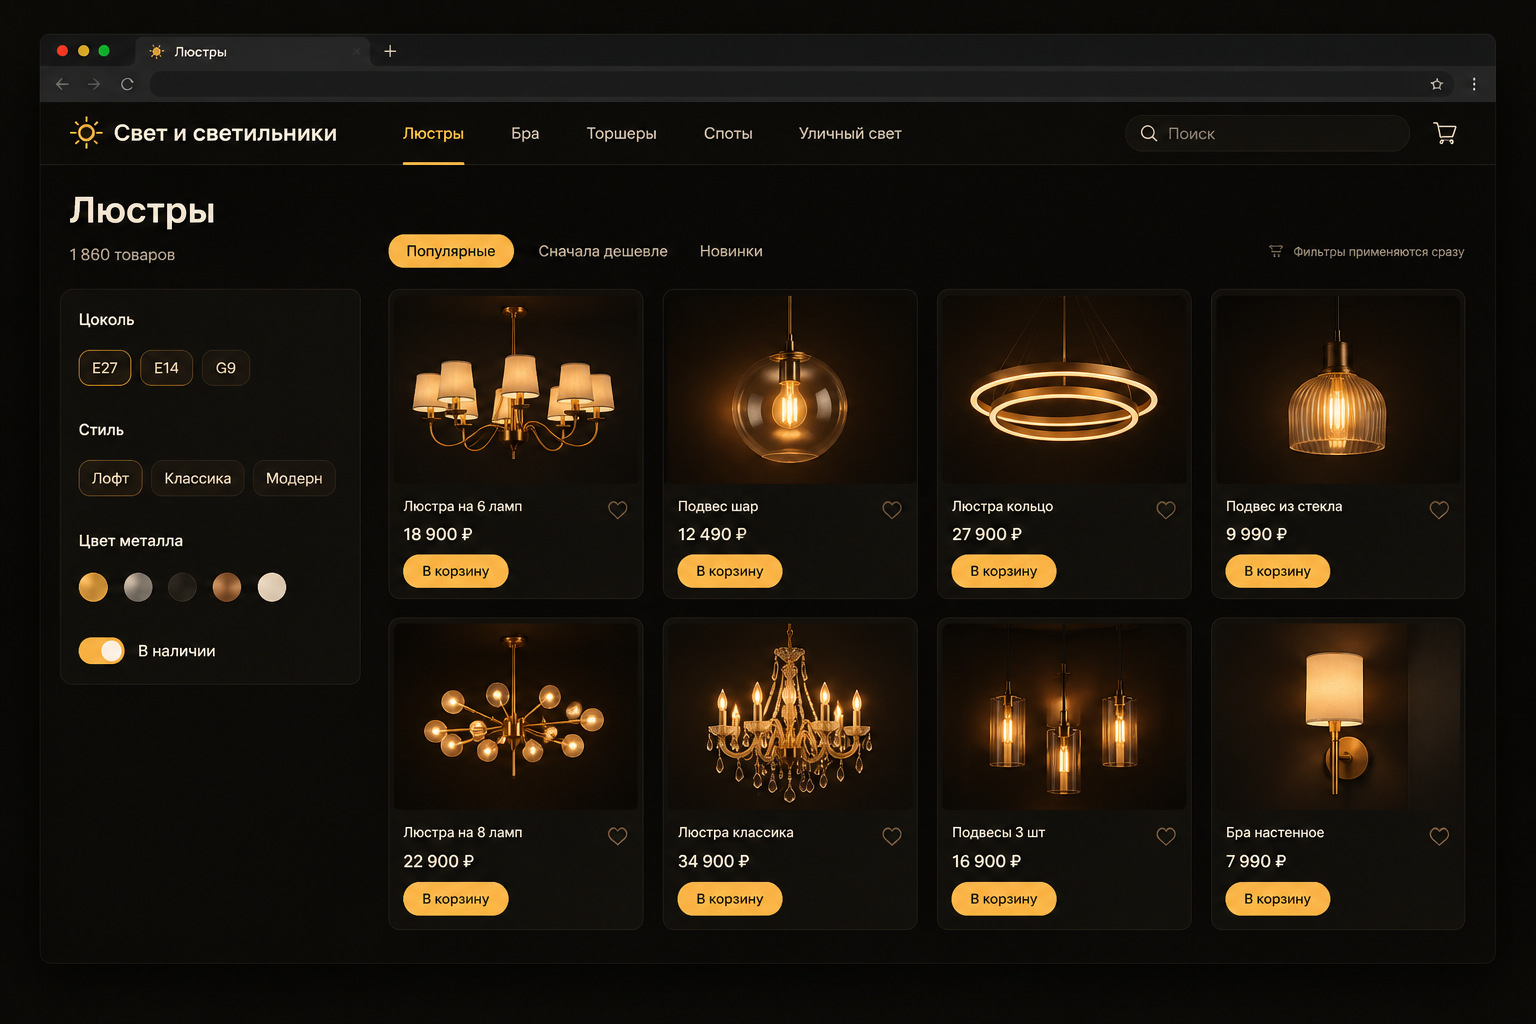Click price 34 900 ₽
The height and width of the screenshot is (1024, 1536).
tap(714, 861)
